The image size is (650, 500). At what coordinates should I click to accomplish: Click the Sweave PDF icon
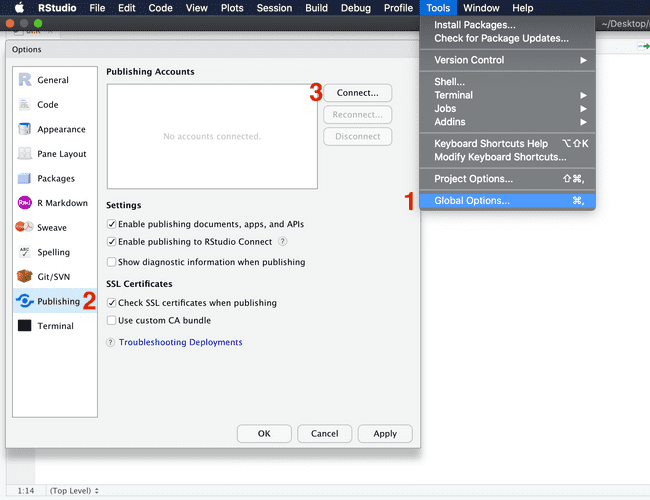24,227
